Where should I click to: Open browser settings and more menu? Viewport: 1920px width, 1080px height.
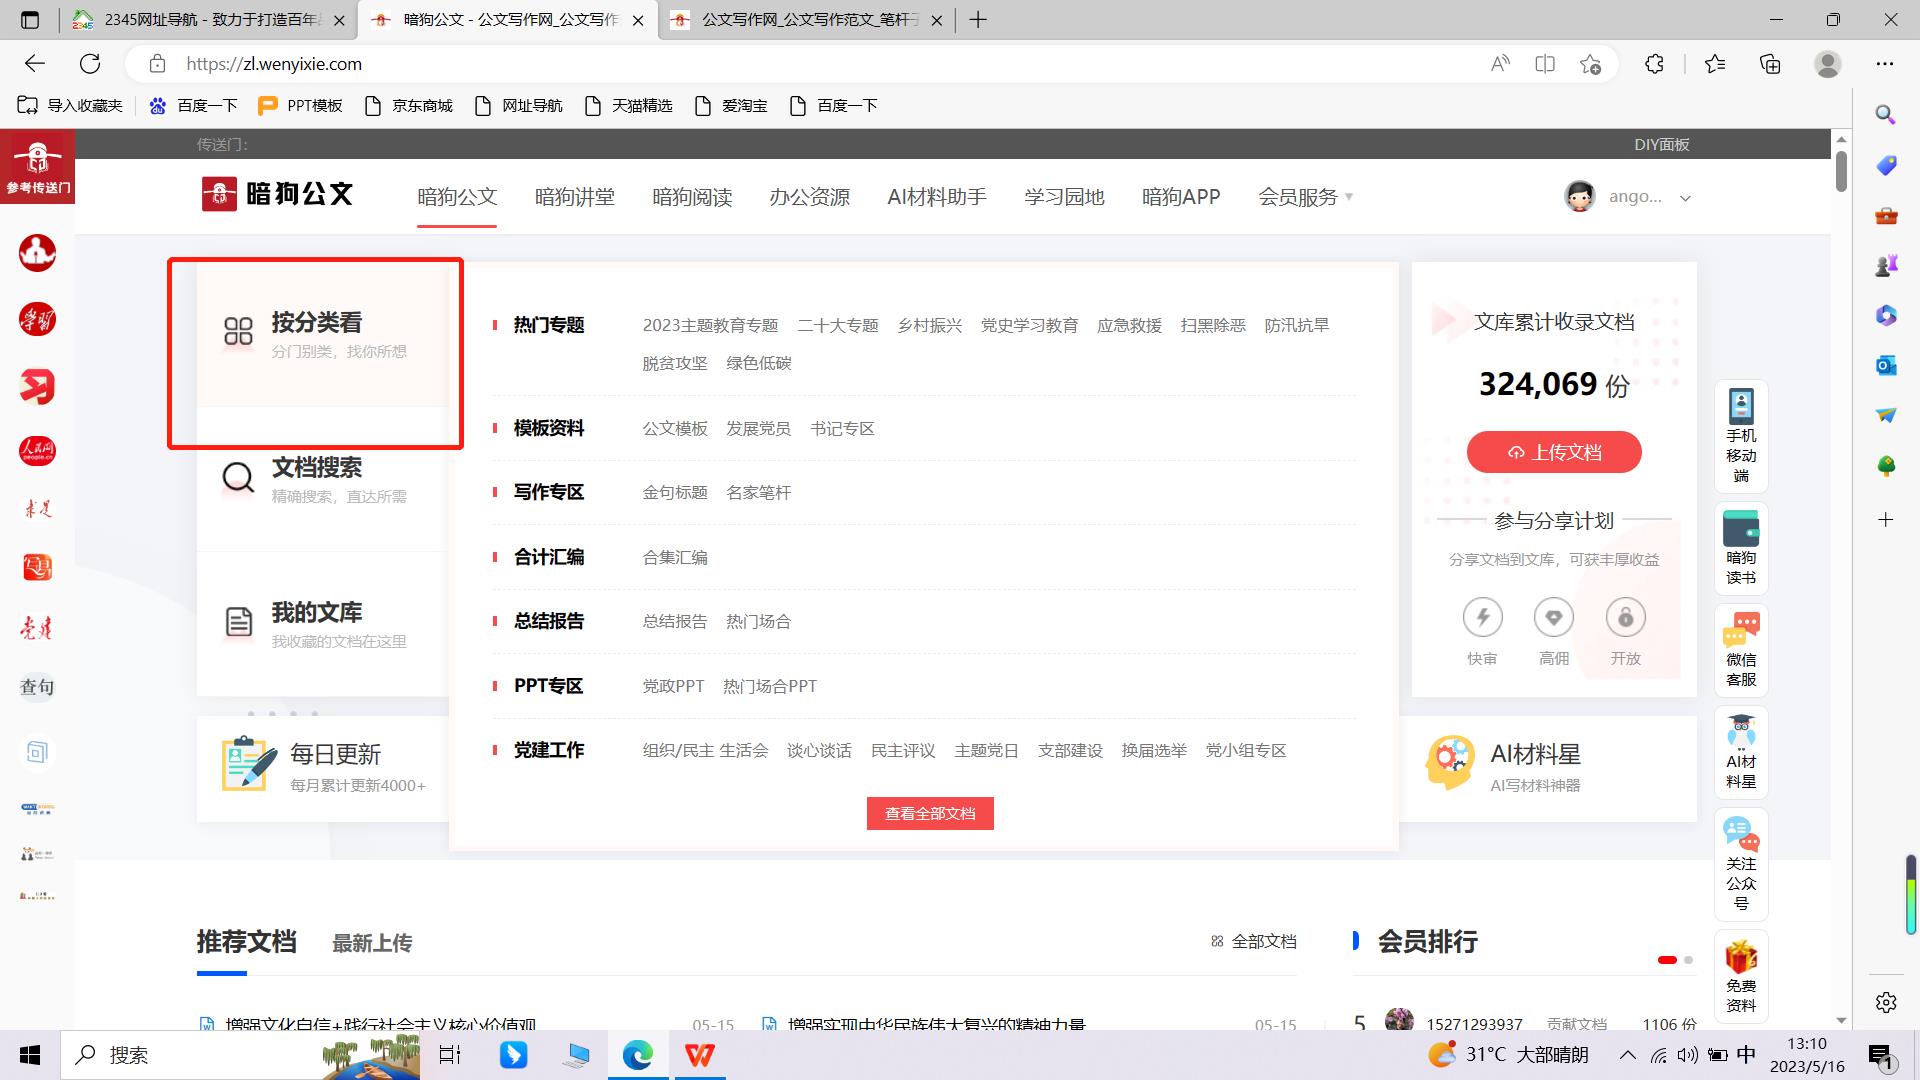(1885, 64)
